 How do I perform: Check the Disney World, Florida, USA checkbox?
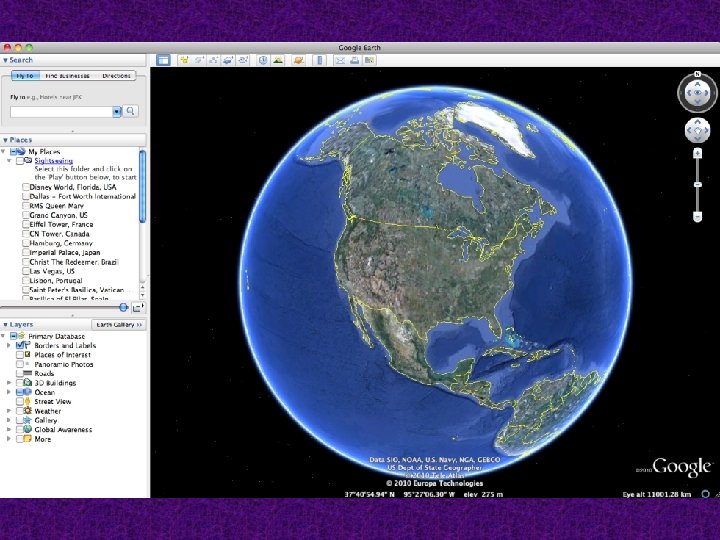tap(26, 187)
